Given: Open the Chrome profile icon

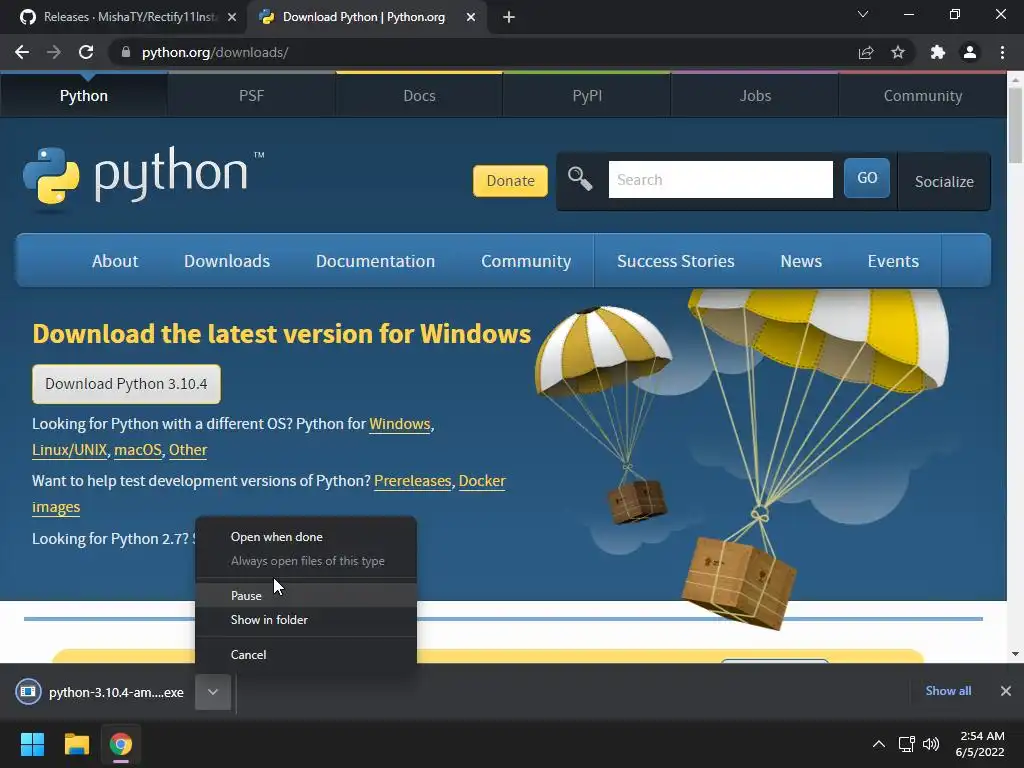Looking at the screenshot, I should 970,52.
